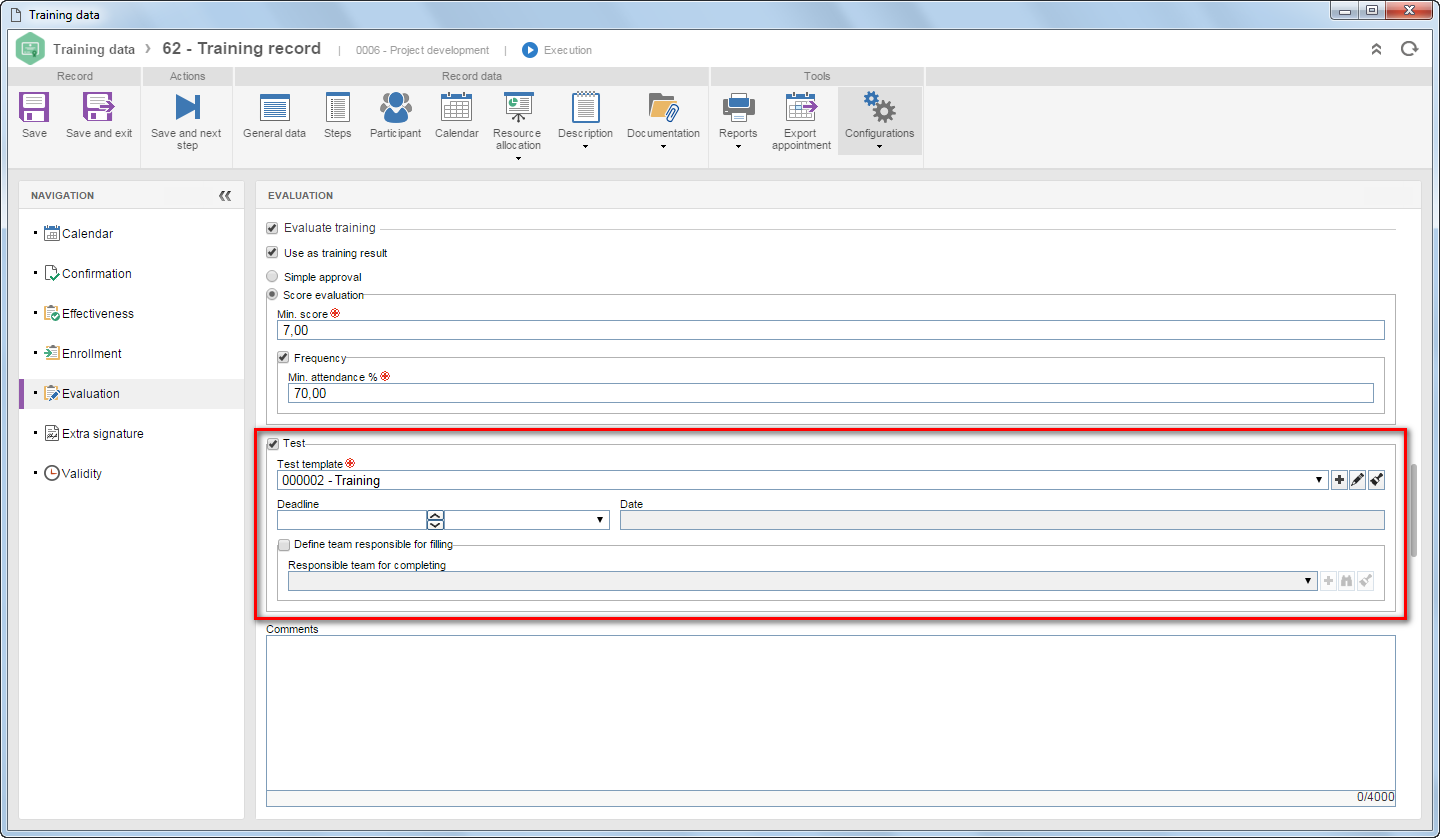Click the Execution status play icon

530,50
